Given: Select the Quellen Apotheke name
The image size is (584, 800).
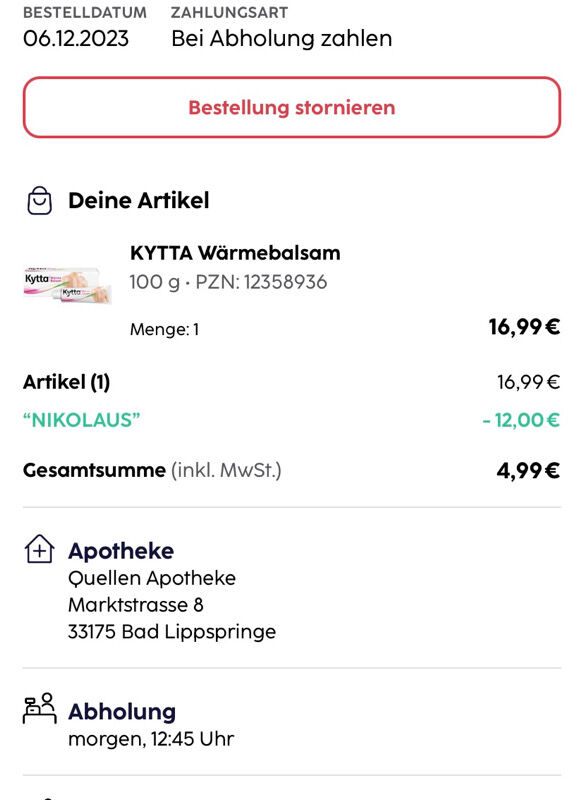Looking at the screenshot, I should coord(152,579).
